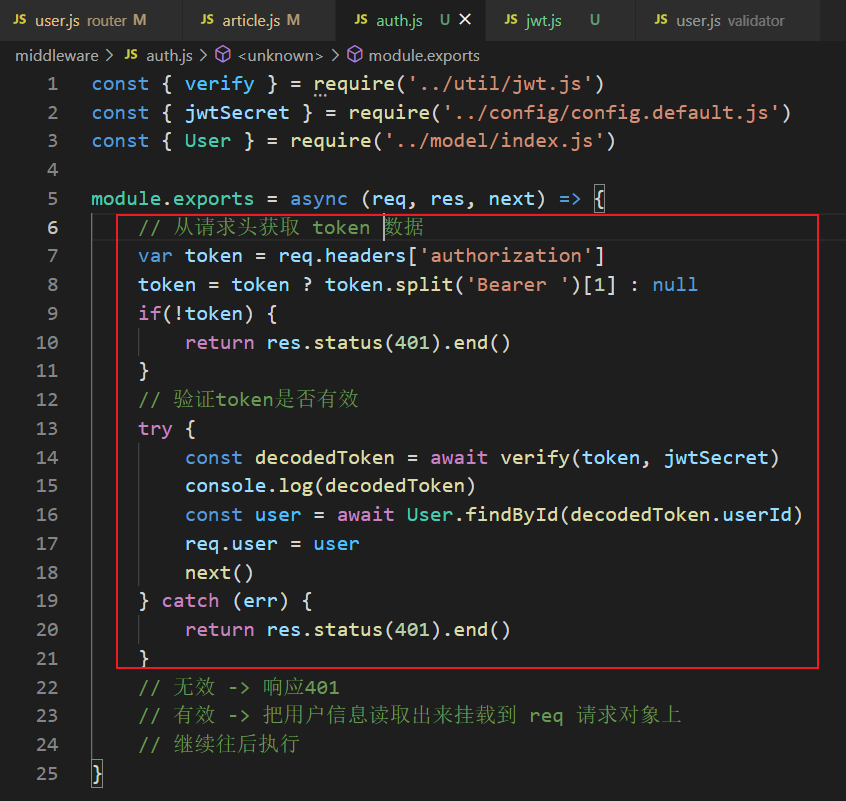This screenshot has width=846, height=801.
Task: Click the cube icon before module.exports
Action: (354, 54)
